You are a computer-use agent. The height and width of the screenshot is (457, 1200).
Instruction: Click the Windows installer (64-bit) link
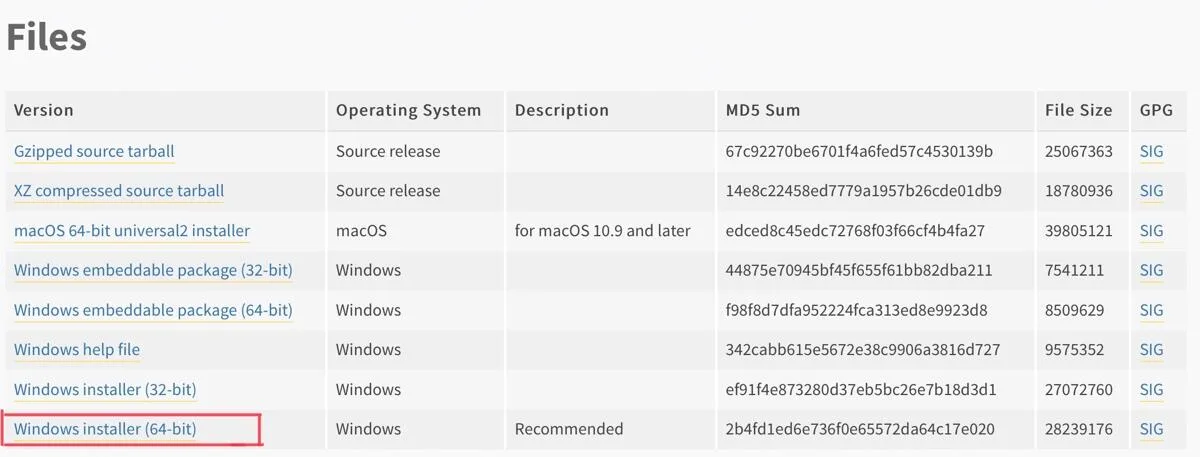pyautogui.click(x=105, y=429)
